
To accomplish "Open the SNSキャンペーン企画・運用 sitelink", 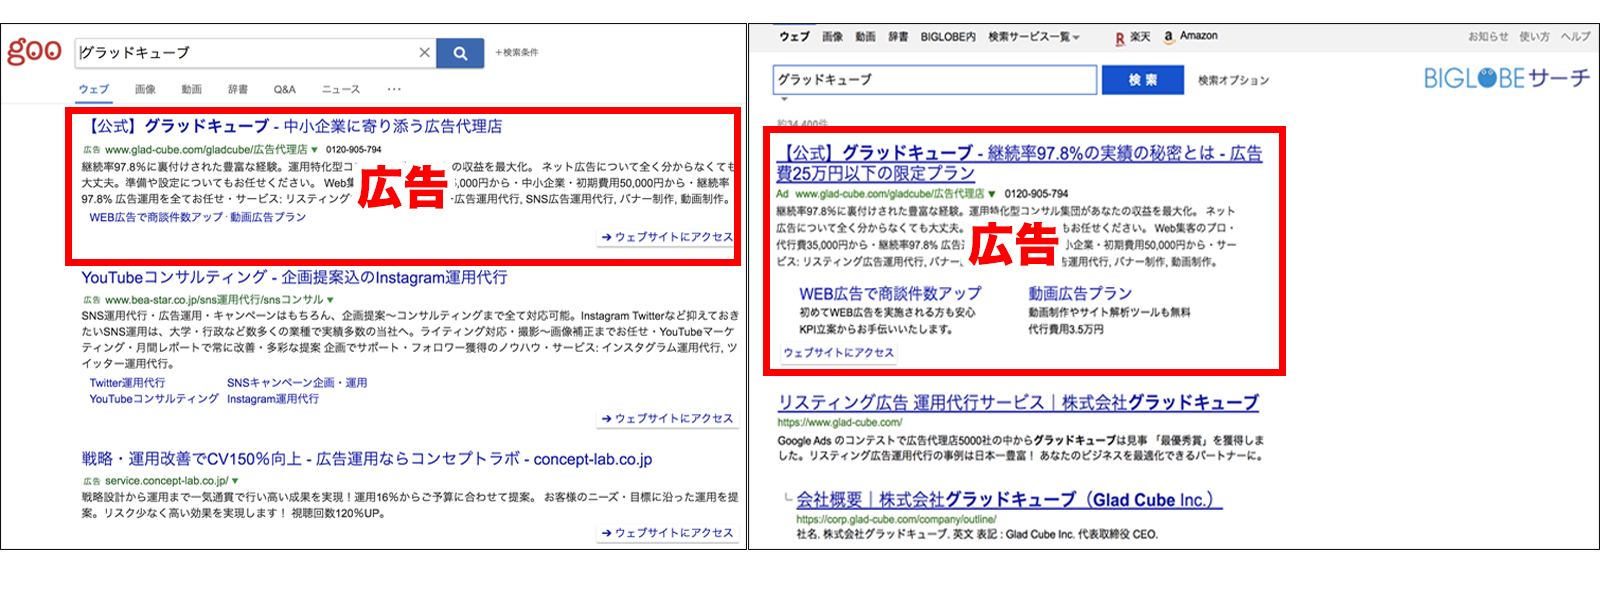I will pyautogui.click(x=297, y=383).
